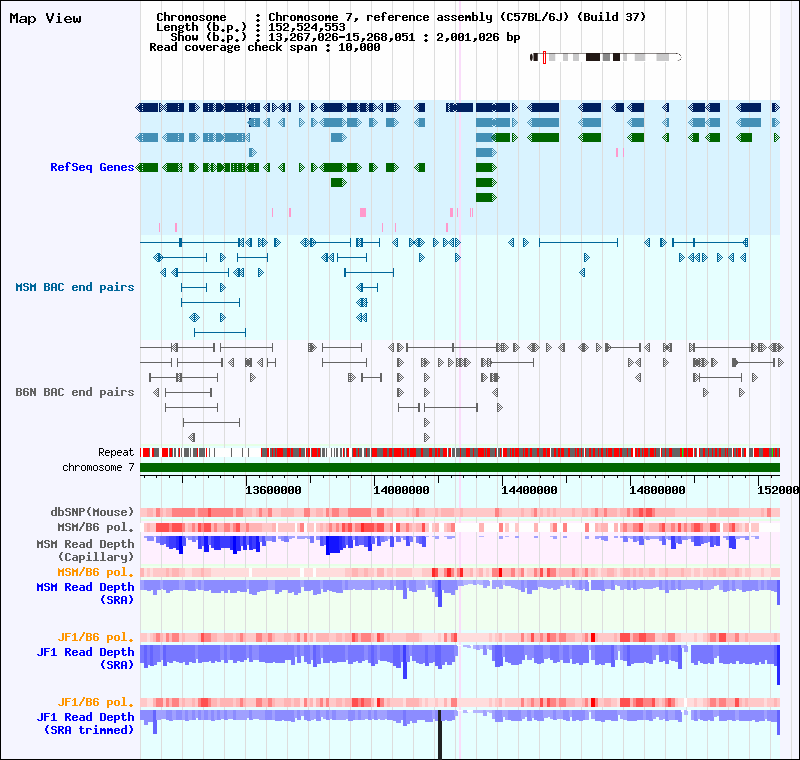Click the 14400000 ruler position label
800x760 pixels.
(530, 490)
